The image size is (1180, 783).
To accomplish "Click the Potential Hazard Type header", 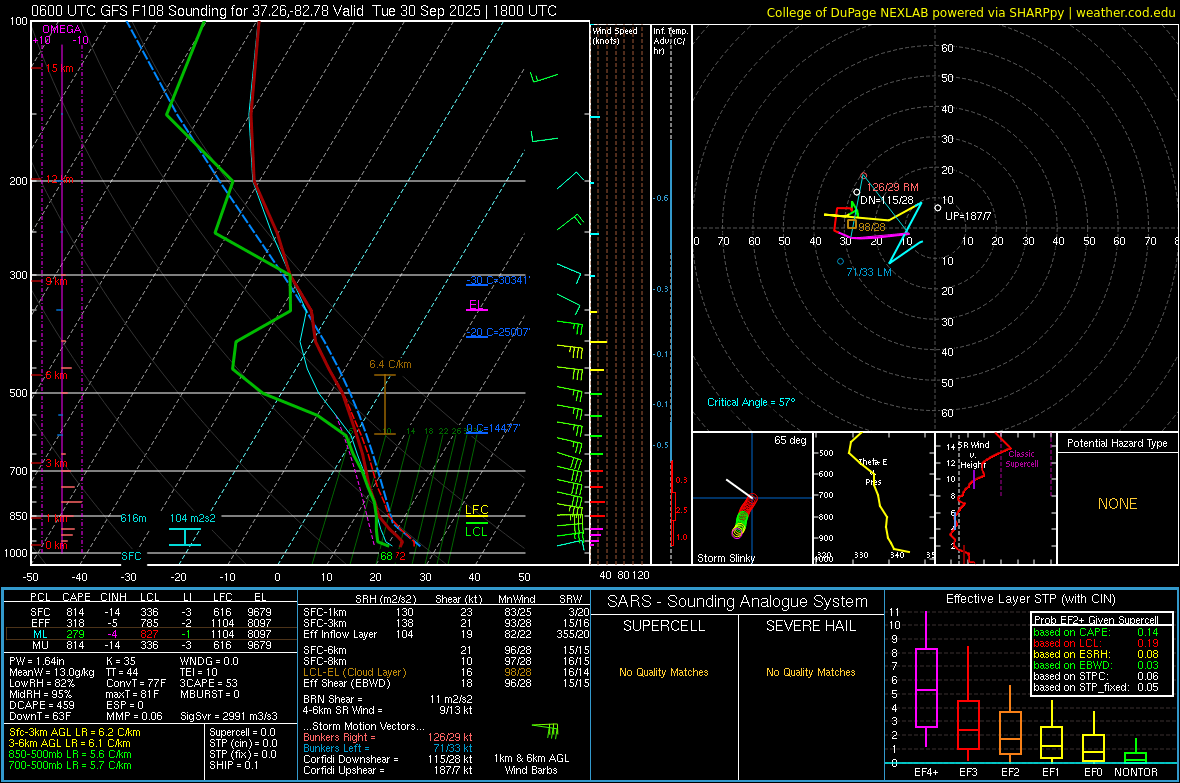I will (1117, 443).
